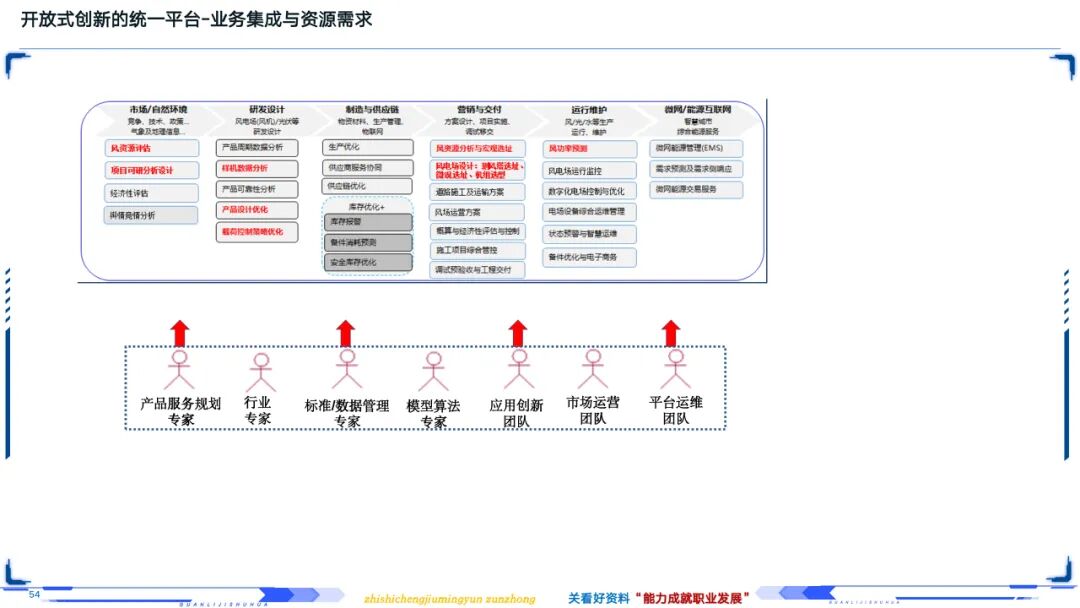Select the 备件优化与电子商务 box

coord(590,258)
